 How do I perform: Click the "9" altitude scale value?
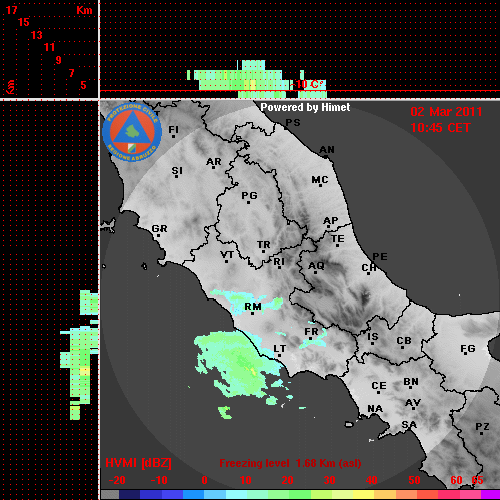(59, 60)
